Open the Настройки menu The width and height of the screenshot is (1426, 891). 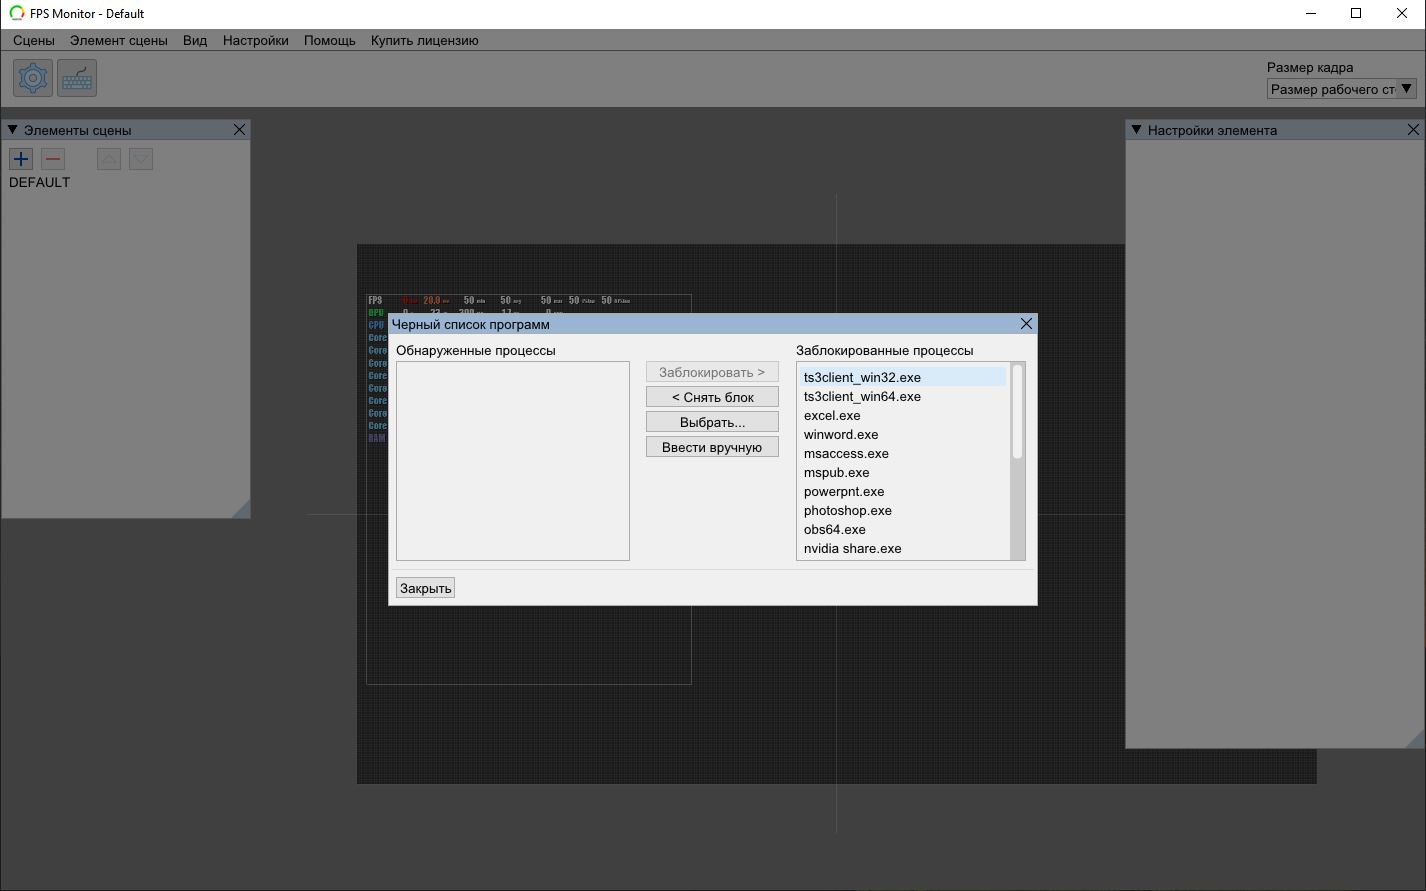[255, 41]
